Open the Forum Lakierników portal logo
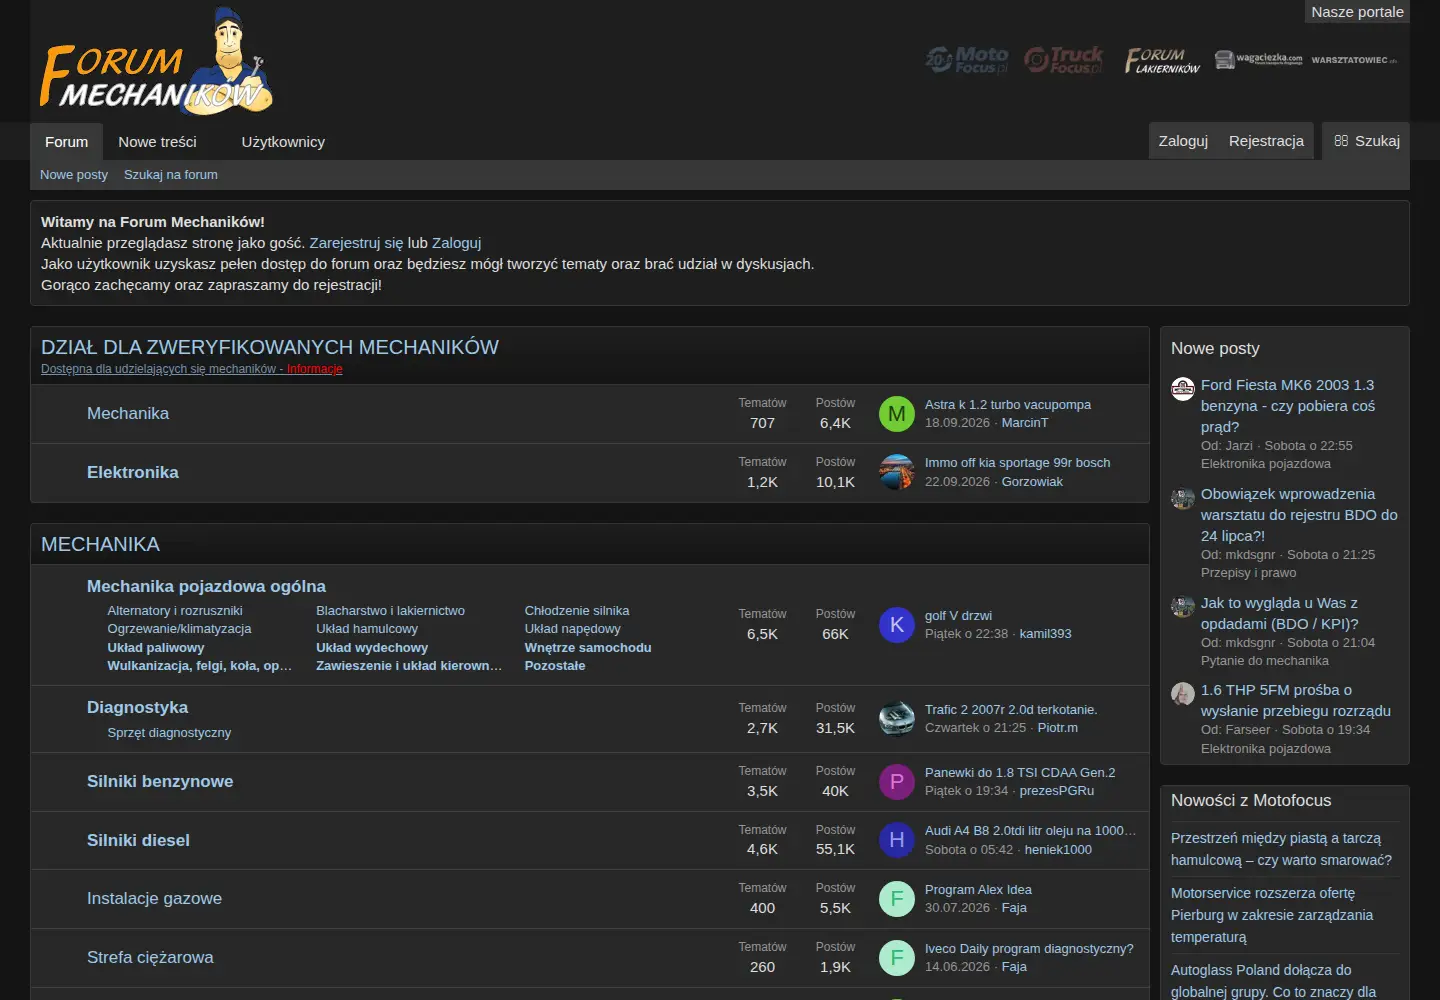The height and width of the screenshot is (1000, 1440). pos(1162,60)
